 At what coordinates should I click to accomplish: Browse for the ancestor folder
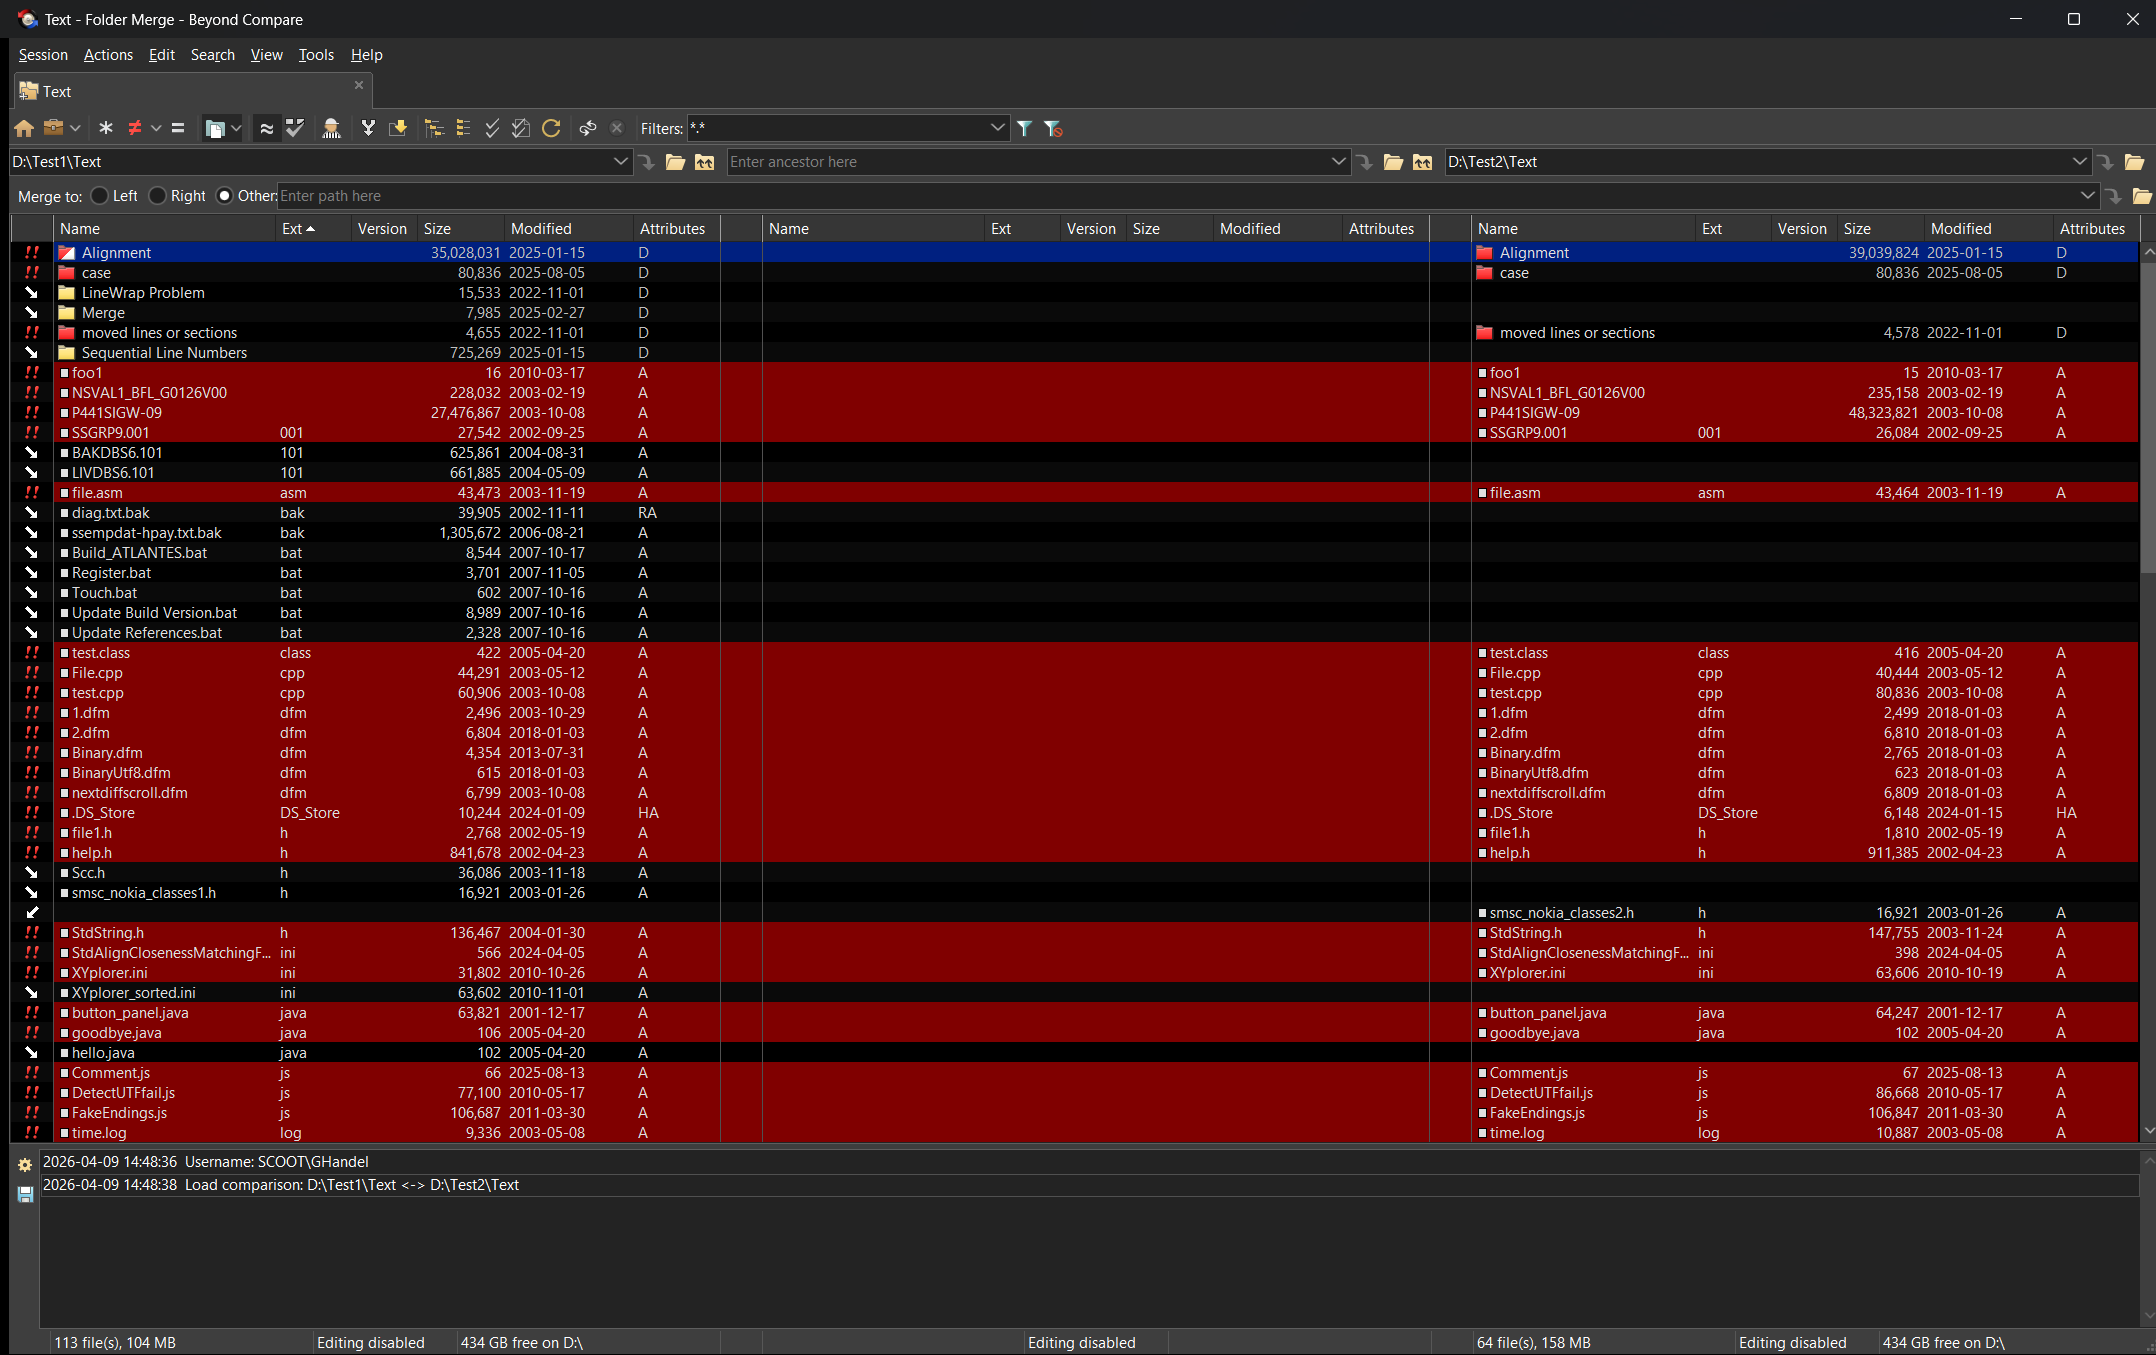click(1393, 162)
